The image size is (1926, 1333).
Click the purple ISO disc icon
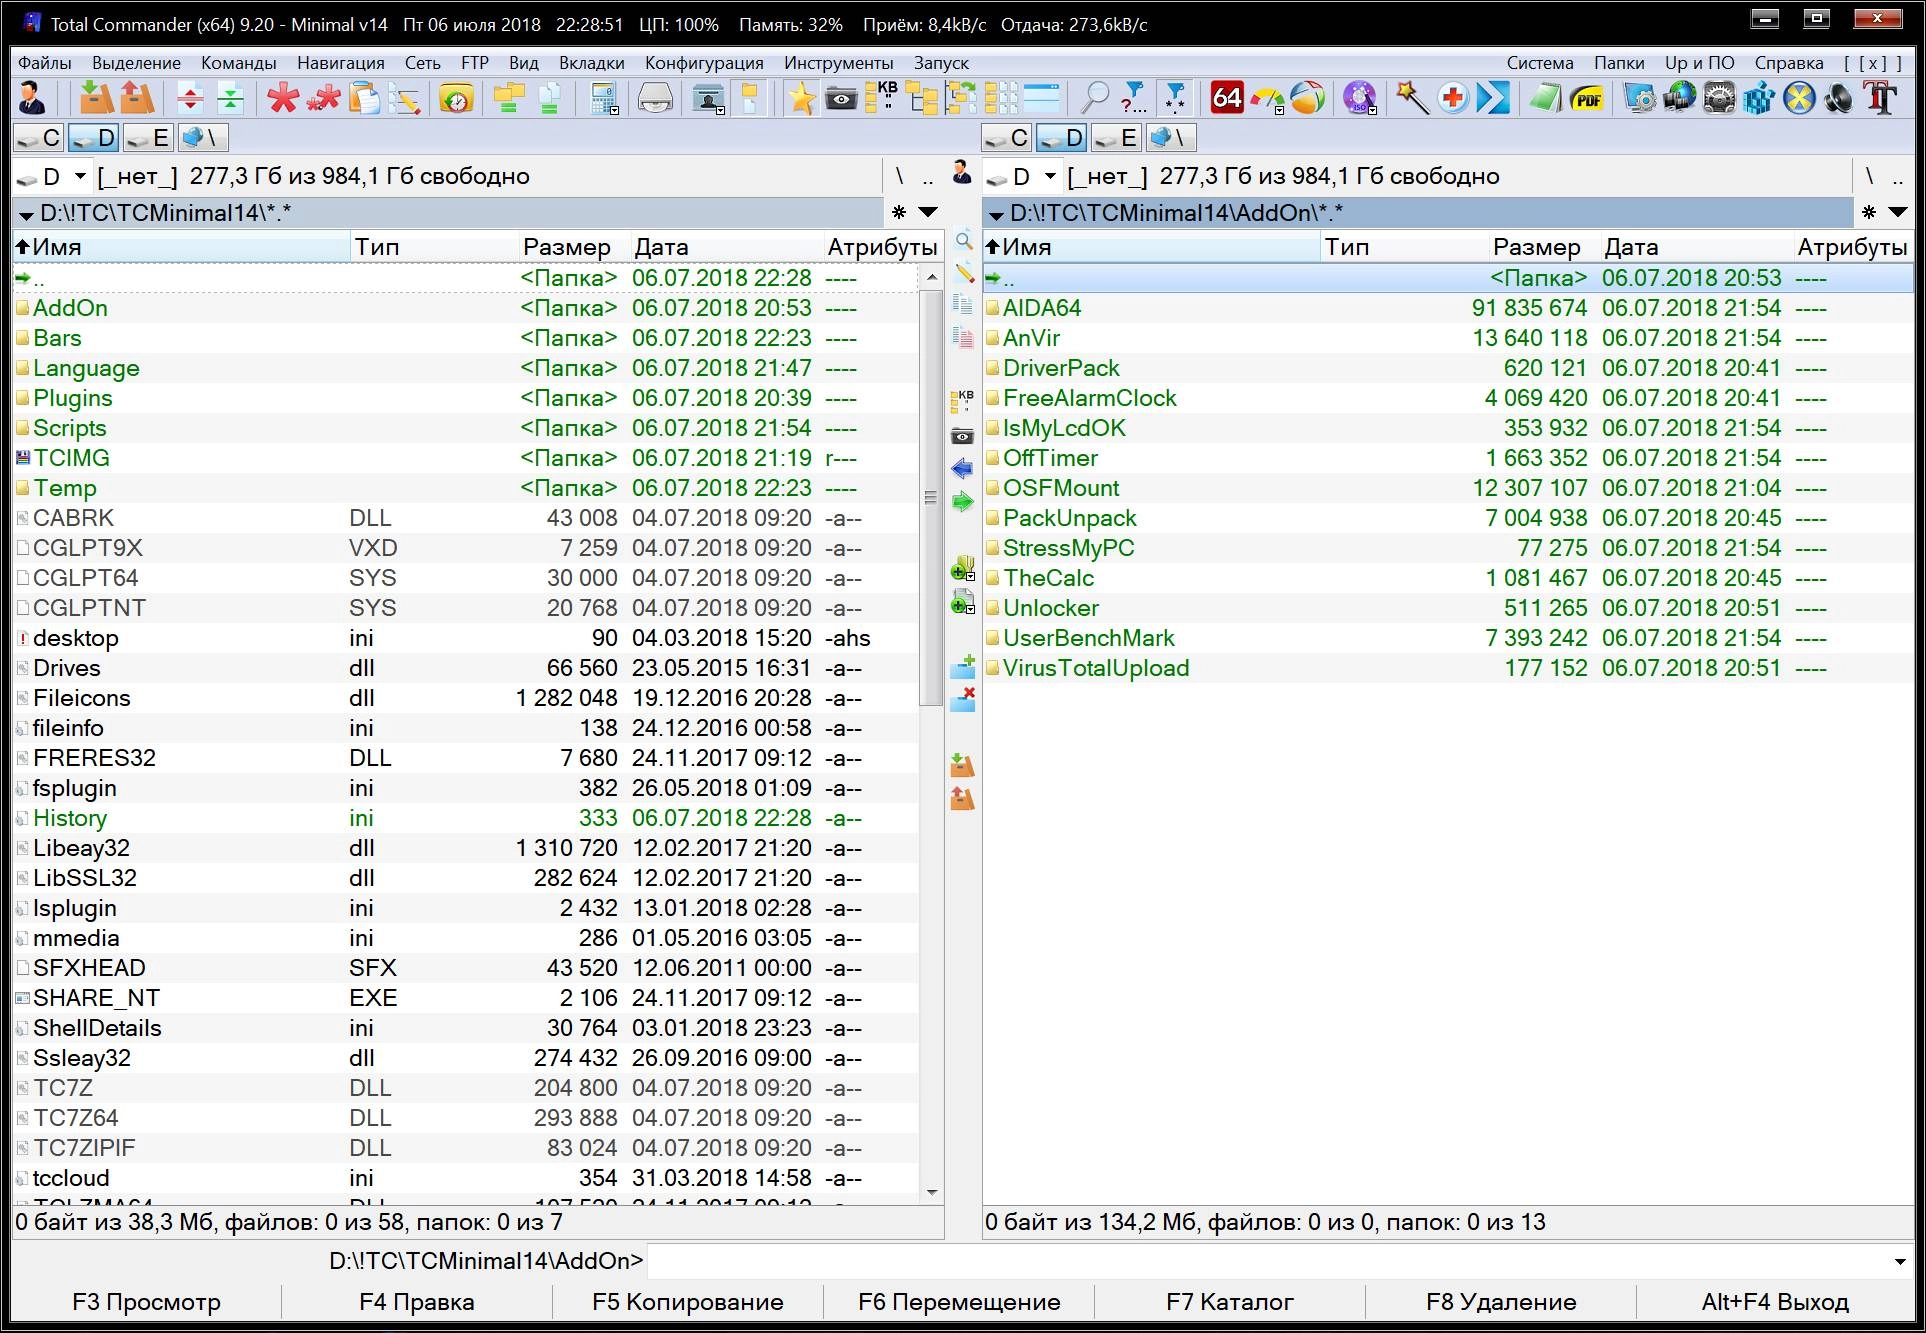click(1359, 98)
